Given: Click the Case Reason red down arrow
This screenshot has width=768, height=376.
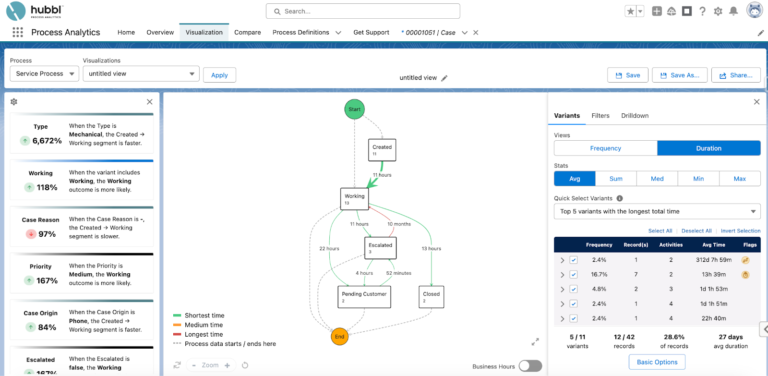Looking at the screenshot, I should (31, 234).
